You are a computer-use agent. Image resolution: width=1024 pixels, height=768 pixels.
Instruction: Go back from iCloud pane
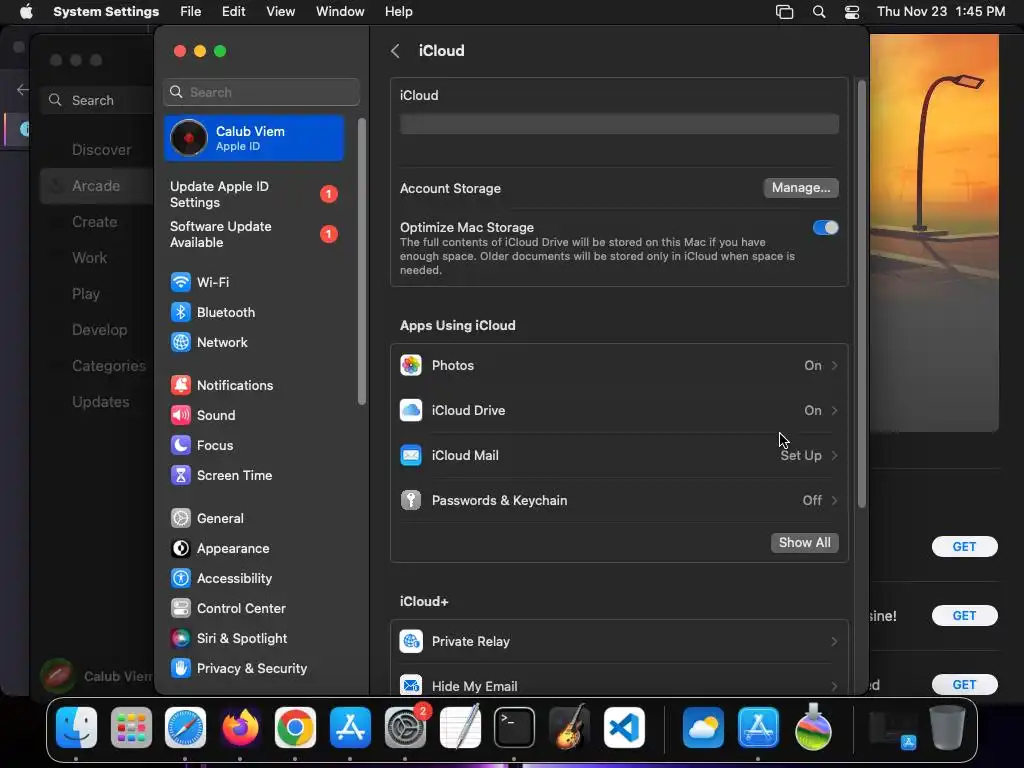tap(395, 51)
